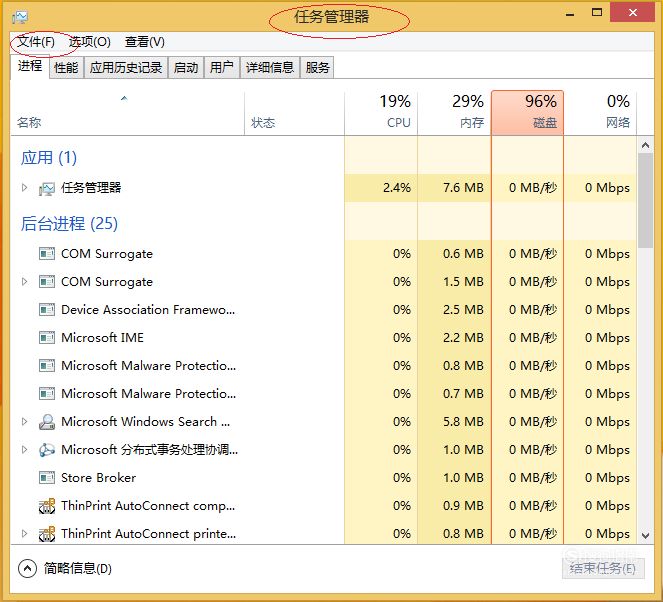Sort by the 磁盘 column header
The height and width of the screenshot is (602, 663).
point(527,113)
